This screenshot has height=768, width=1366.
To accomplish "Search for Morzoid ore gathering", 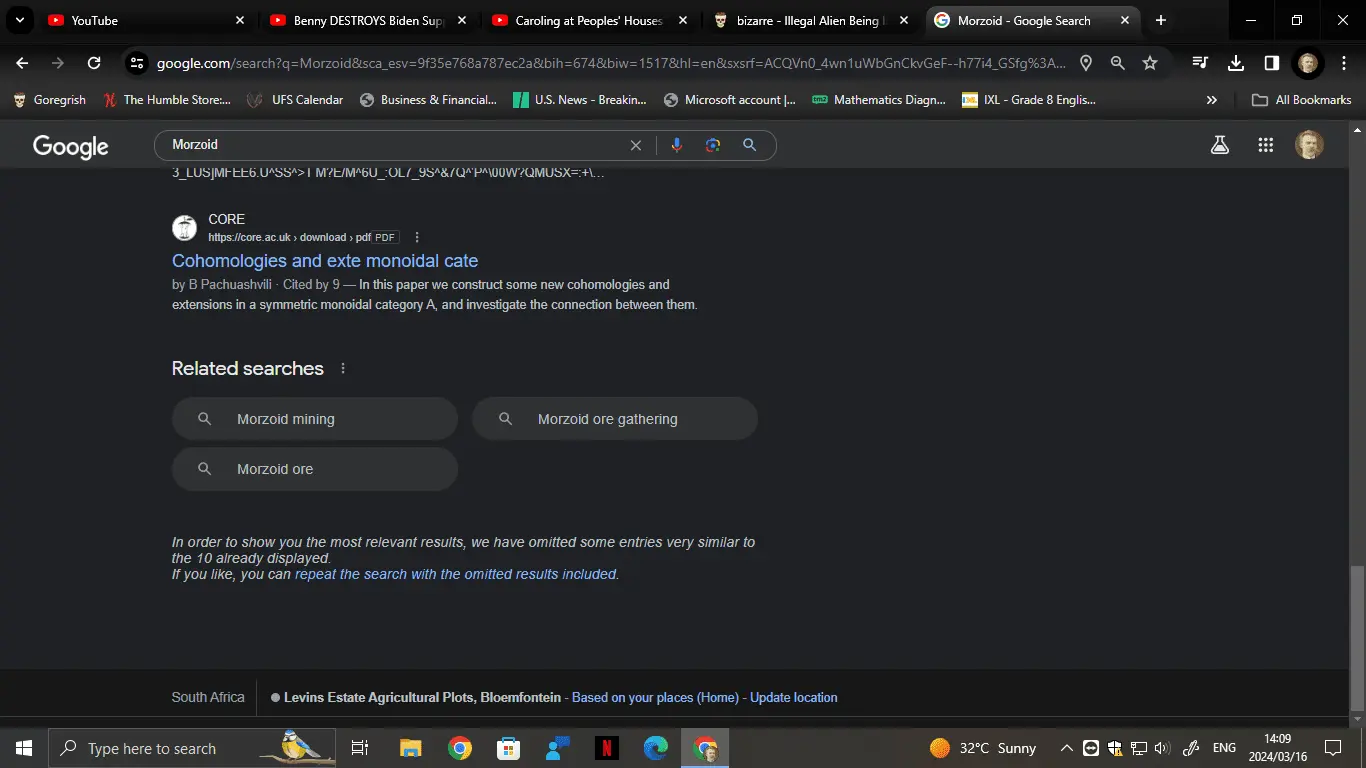I will [x=615, y=419].
